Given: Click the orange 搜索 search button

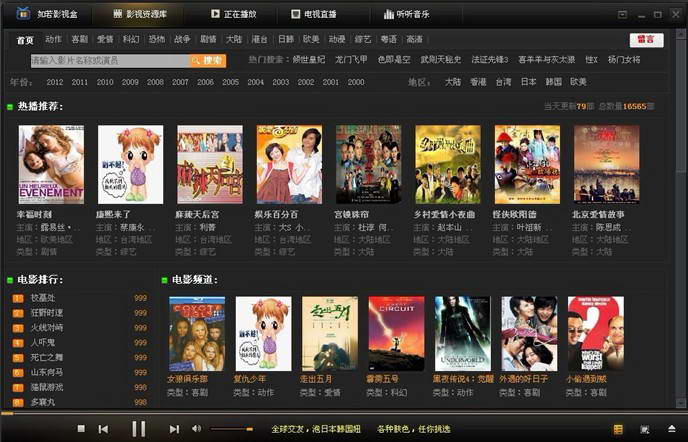Looking at the screenshot, I should pyautogui.click(x=208, y=61).
